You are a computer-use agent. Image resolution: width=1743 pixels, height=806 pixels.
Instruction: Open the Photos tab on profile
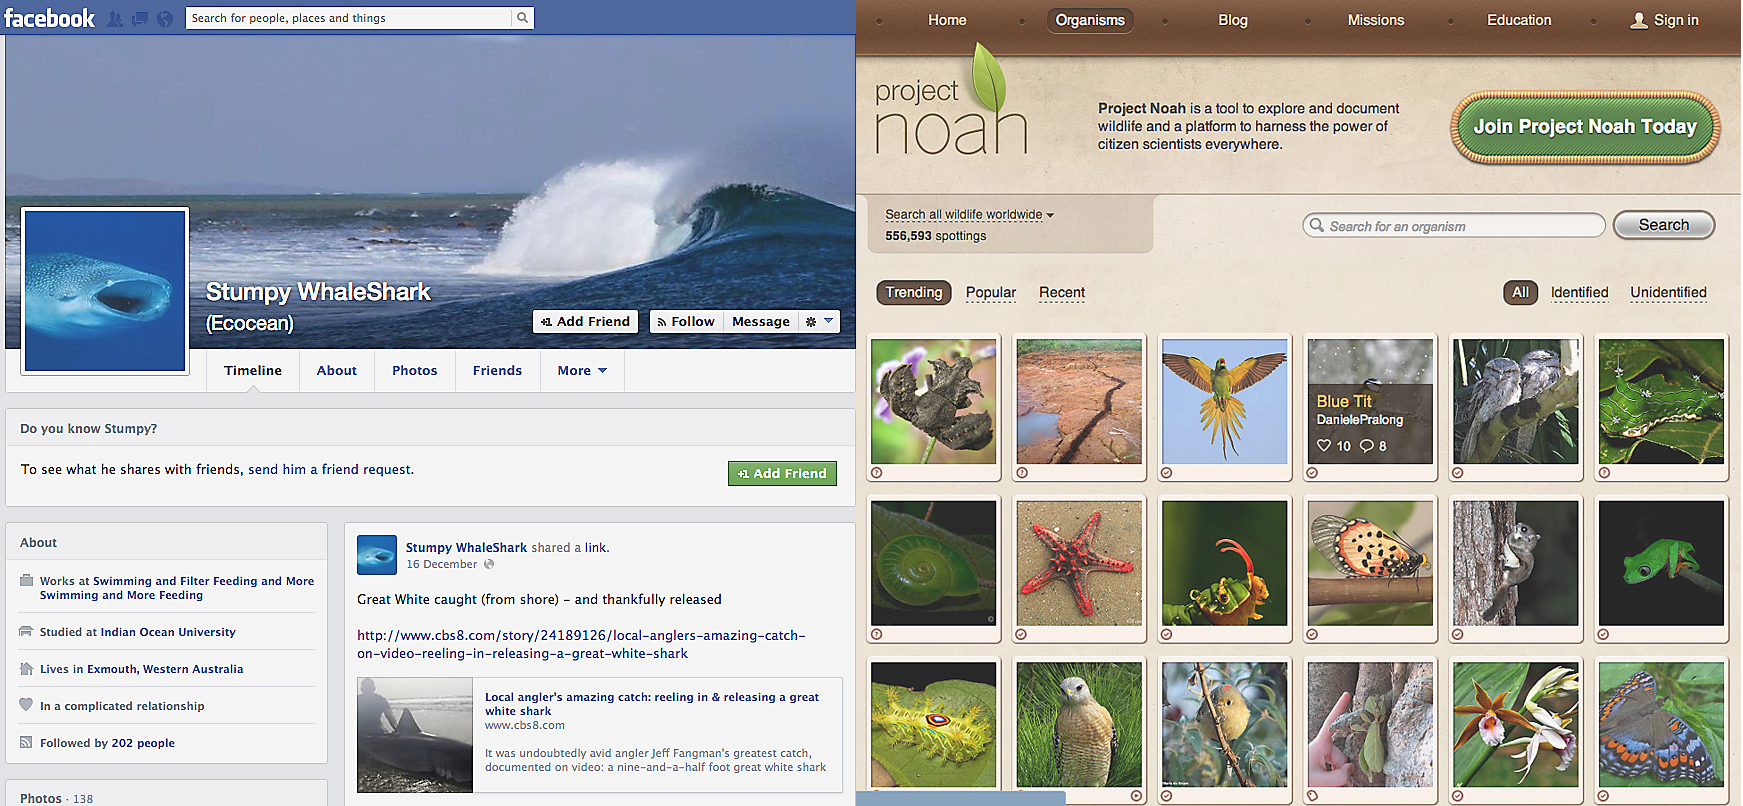pyautogui.click(x=414, y=370)
